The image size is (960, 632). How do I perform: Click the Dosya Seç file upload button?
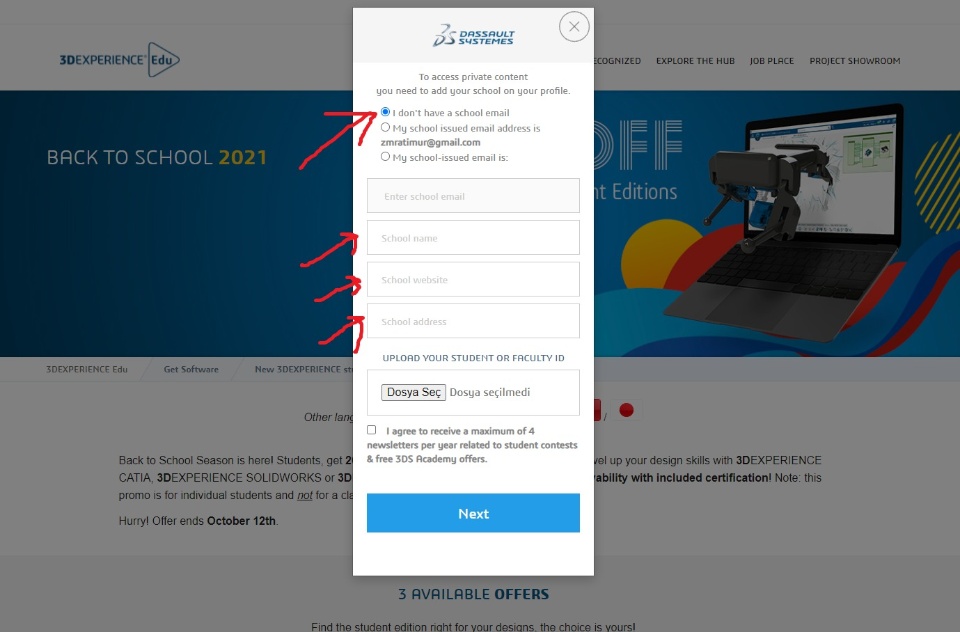click(x=413, y=392)
